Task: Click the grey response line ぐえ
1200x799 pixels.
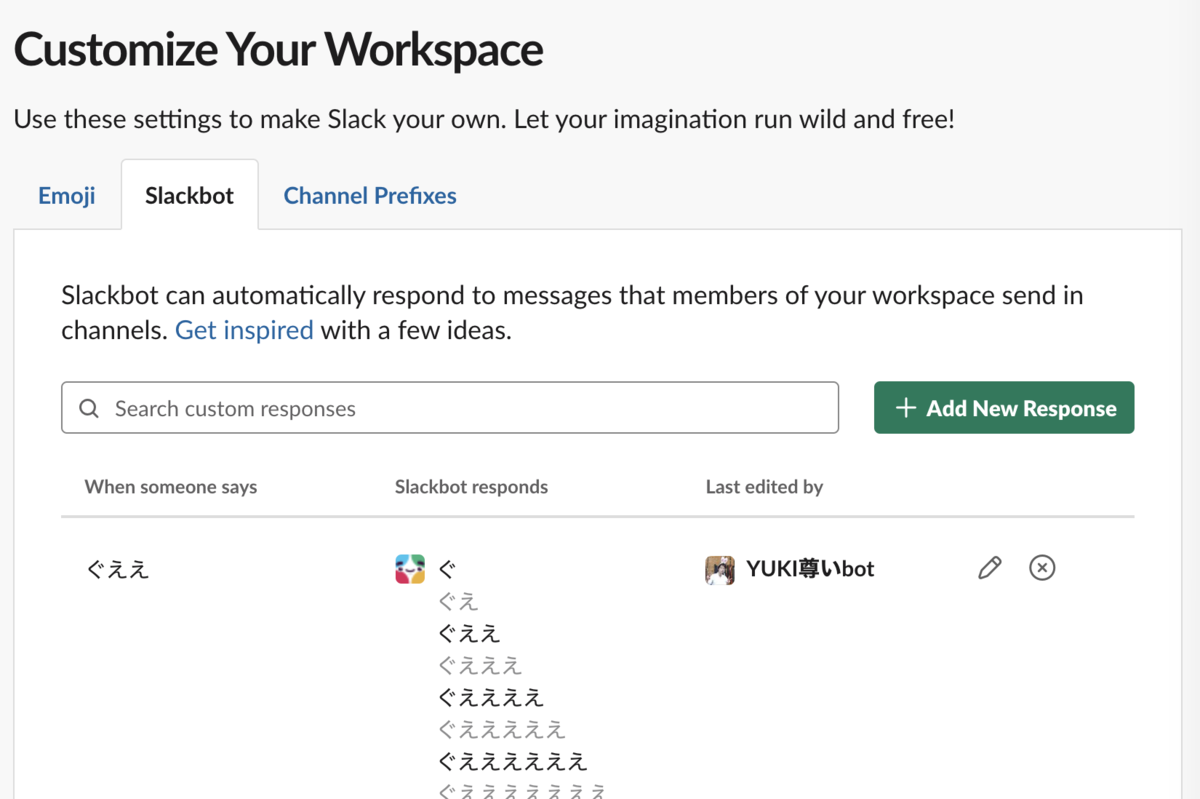Action: 459,601
